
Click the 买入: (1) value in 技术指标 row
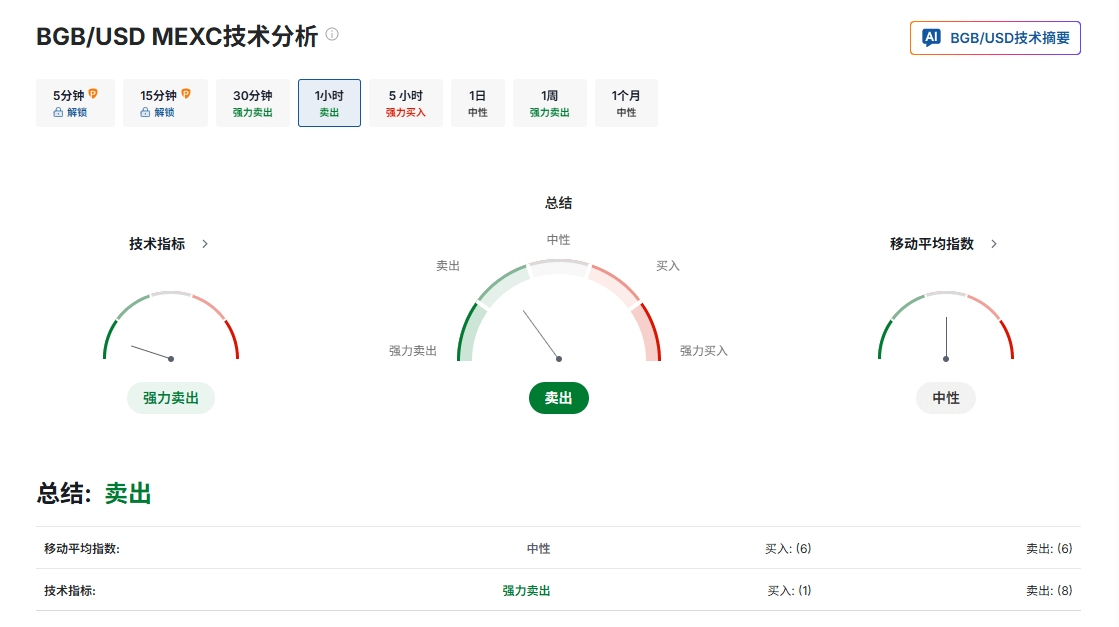coord(789,591)
